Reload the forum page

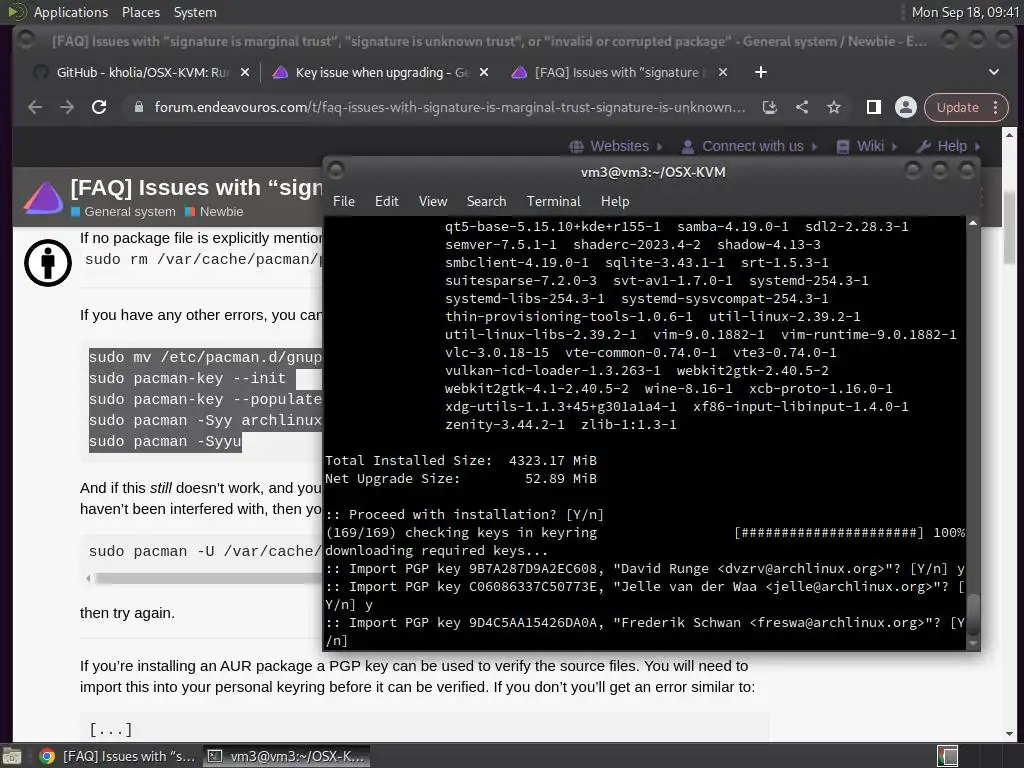tap(99, 107)
